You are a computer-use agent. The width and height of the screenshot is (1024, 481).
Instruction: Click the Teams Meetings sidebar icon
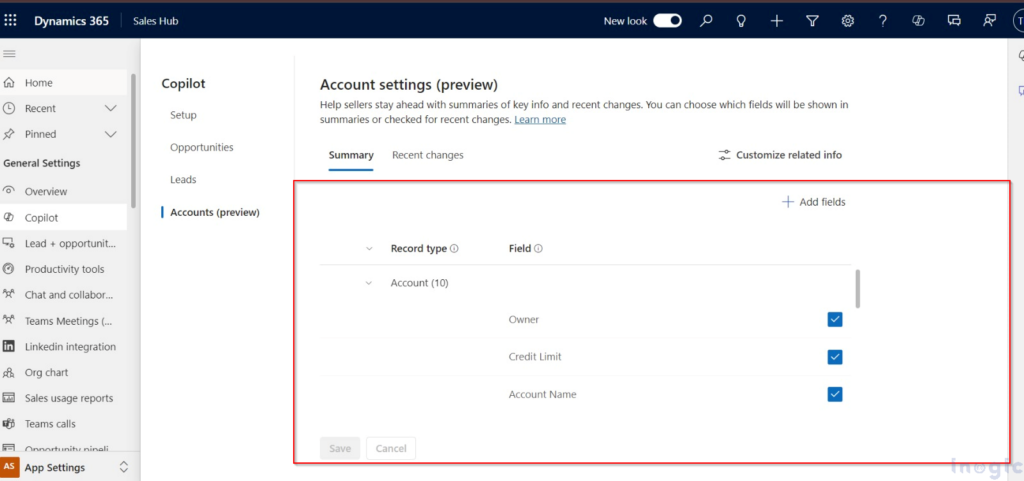[x=9, y=320]
